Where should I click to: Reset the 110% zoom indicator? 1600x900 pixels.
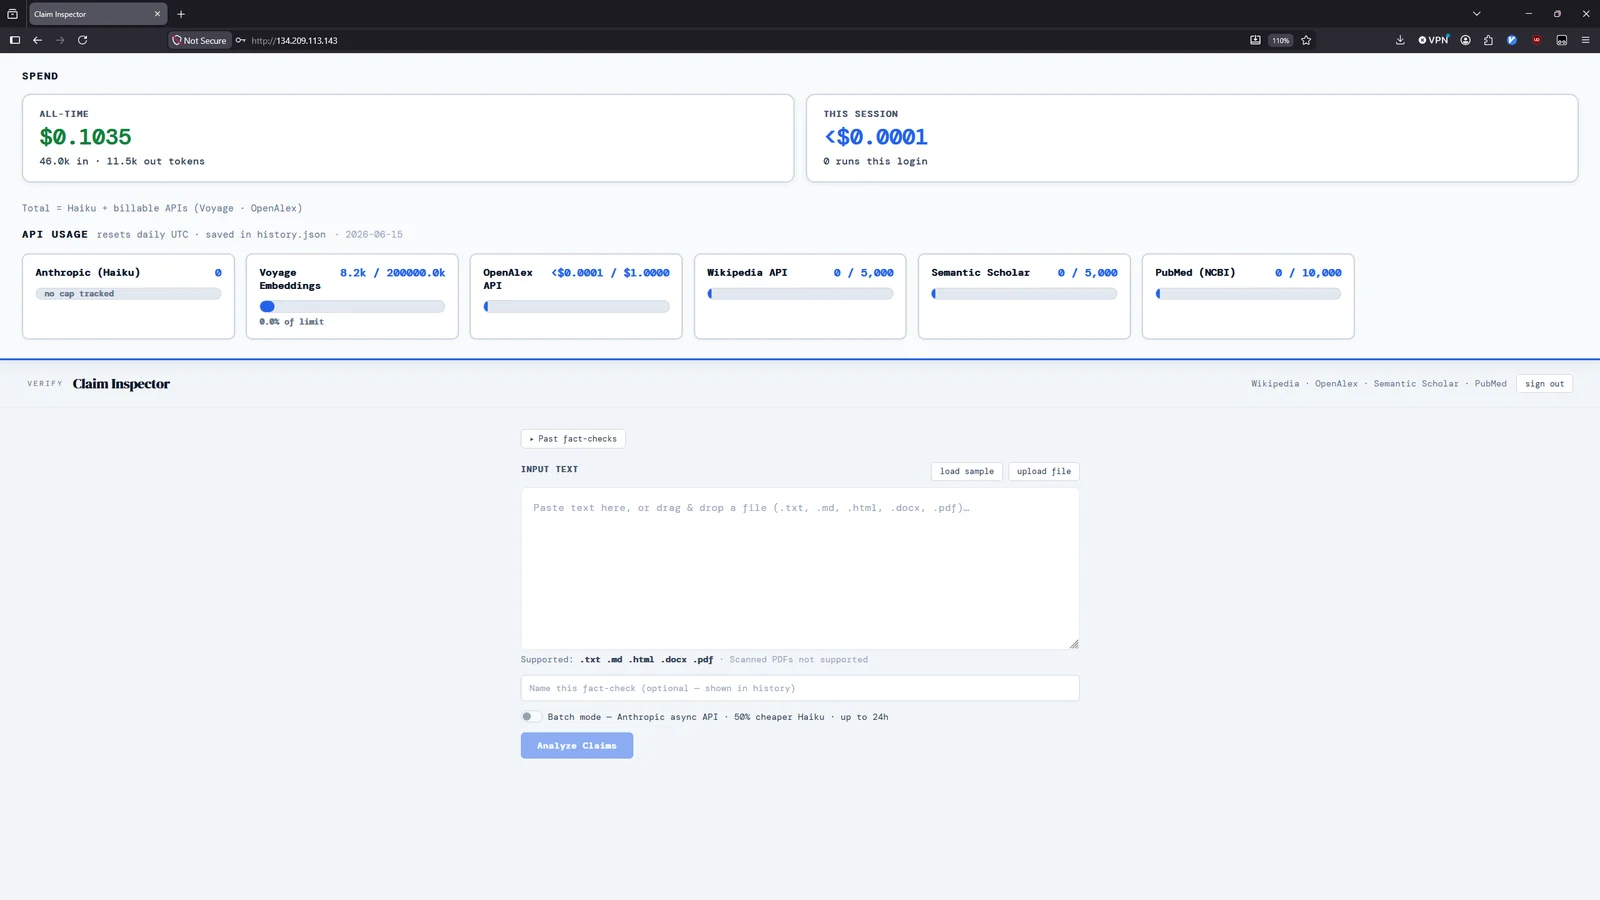click(1281, 40)
